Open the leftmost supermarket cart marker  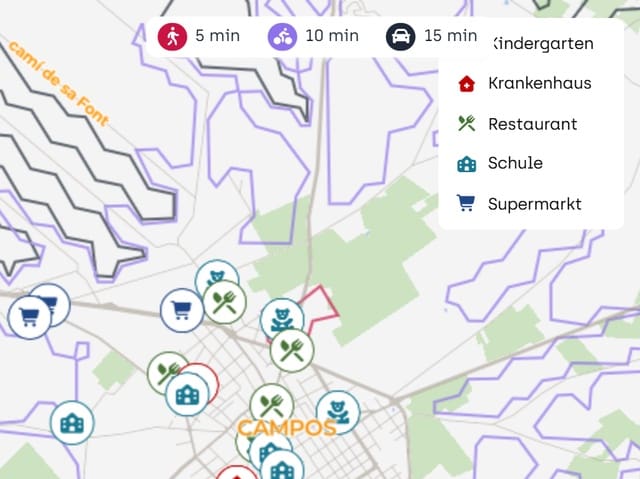[x=29, y=317]
